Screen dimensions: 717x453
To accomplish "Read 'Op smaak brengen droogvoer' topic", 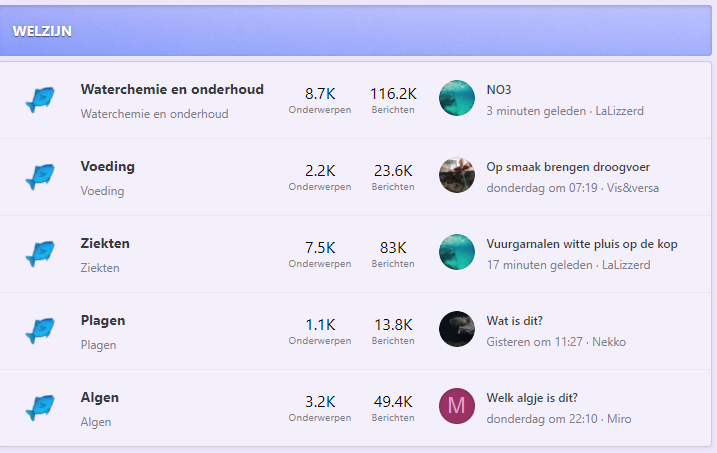I will click(567, 167).
